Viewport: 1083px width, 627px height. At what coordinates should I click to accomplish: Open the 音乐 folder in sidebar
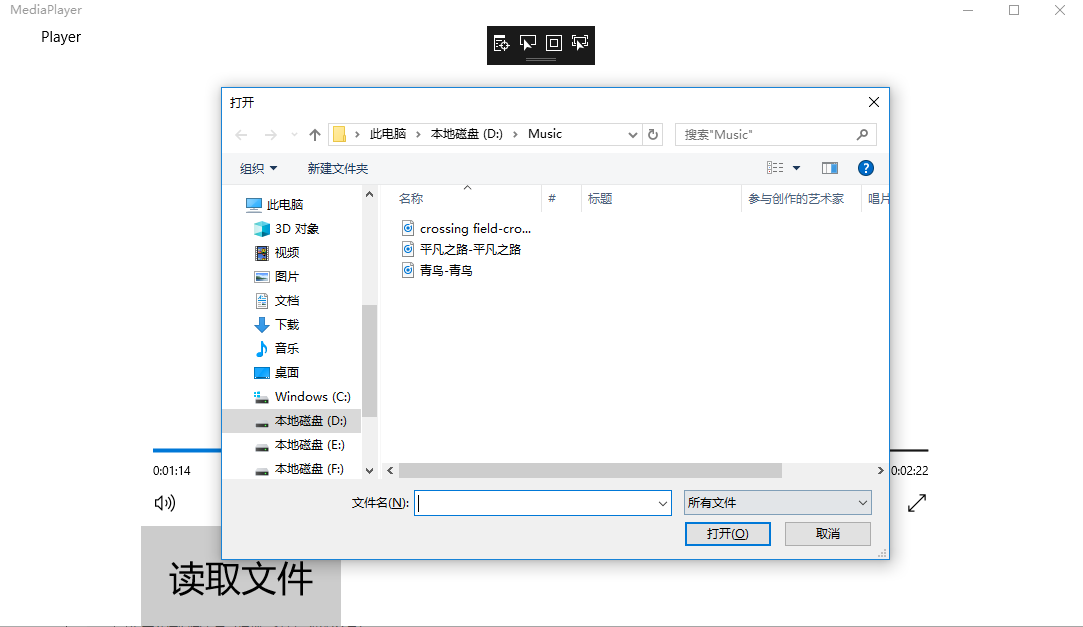coord(287,348)
